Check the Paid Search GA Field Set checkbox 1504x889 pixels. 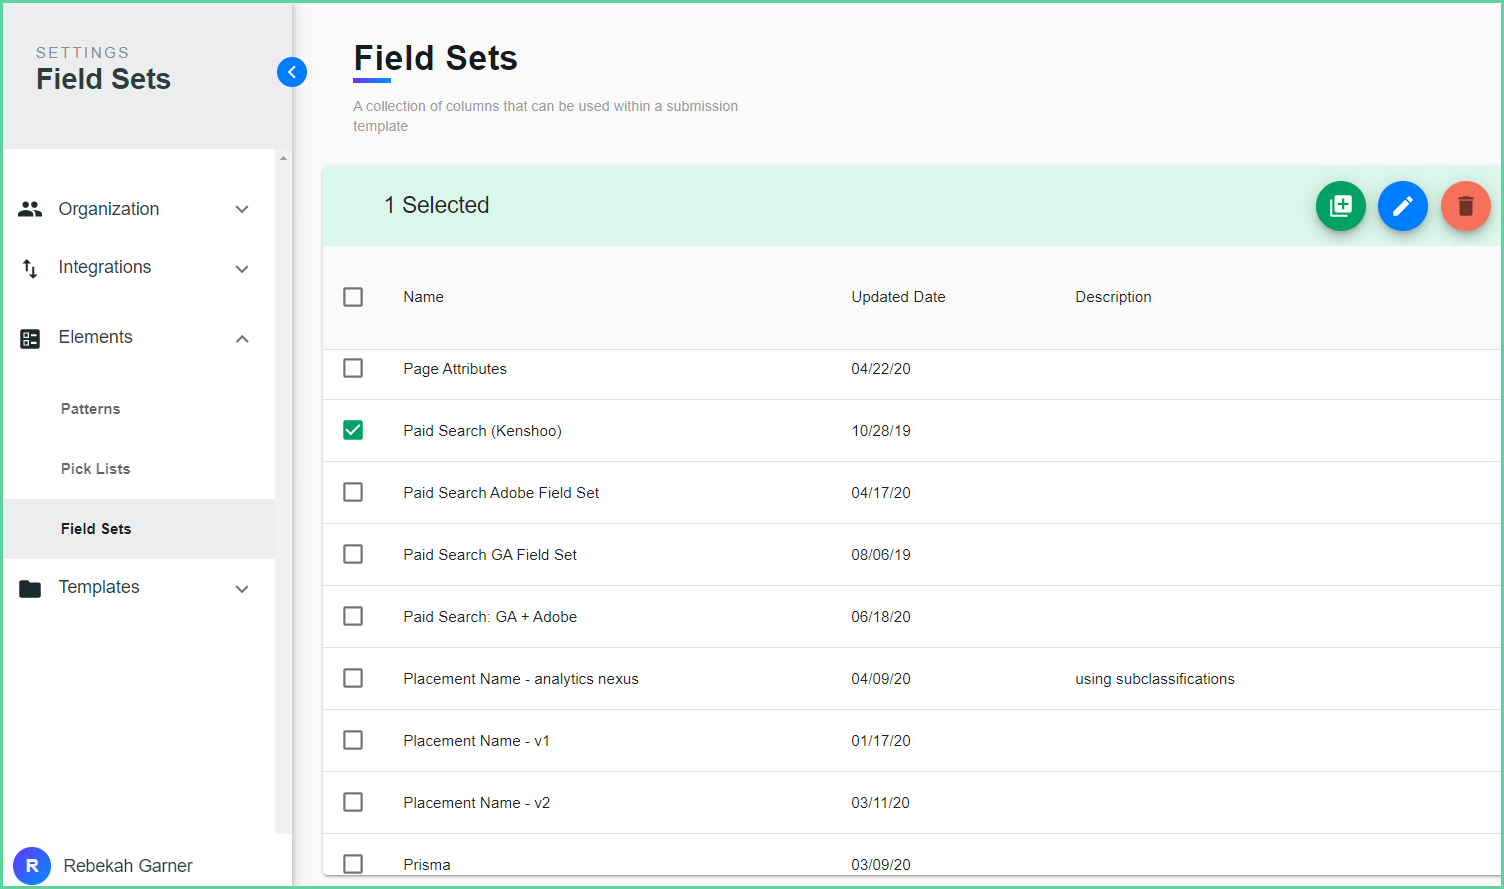[353, 554]
